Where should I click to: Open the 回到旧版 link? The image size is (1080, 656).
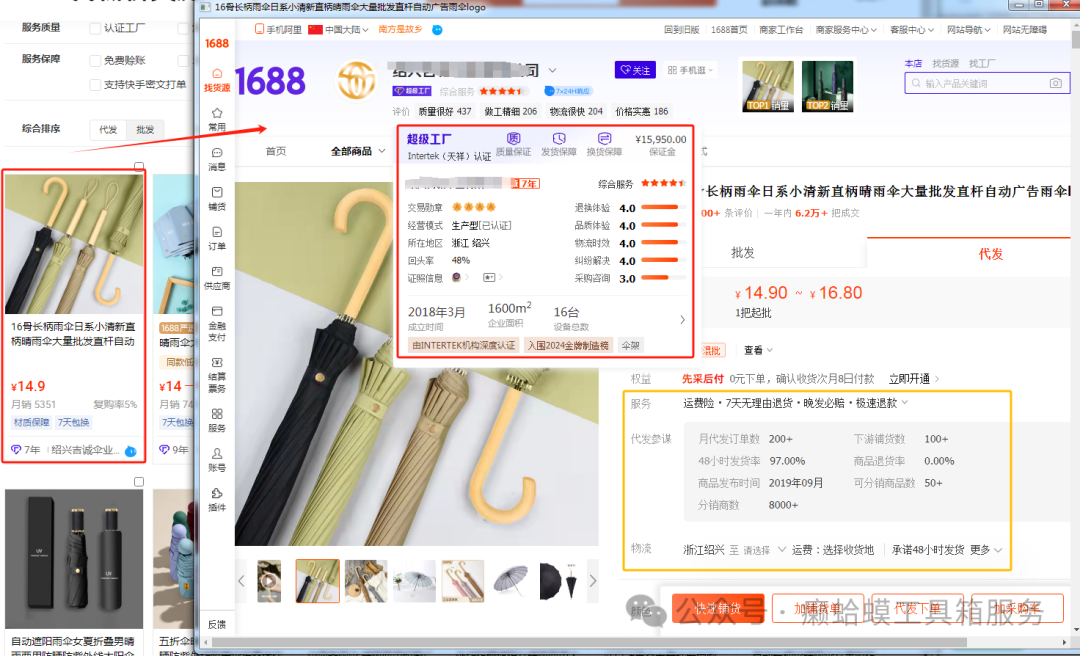point(681,30)
